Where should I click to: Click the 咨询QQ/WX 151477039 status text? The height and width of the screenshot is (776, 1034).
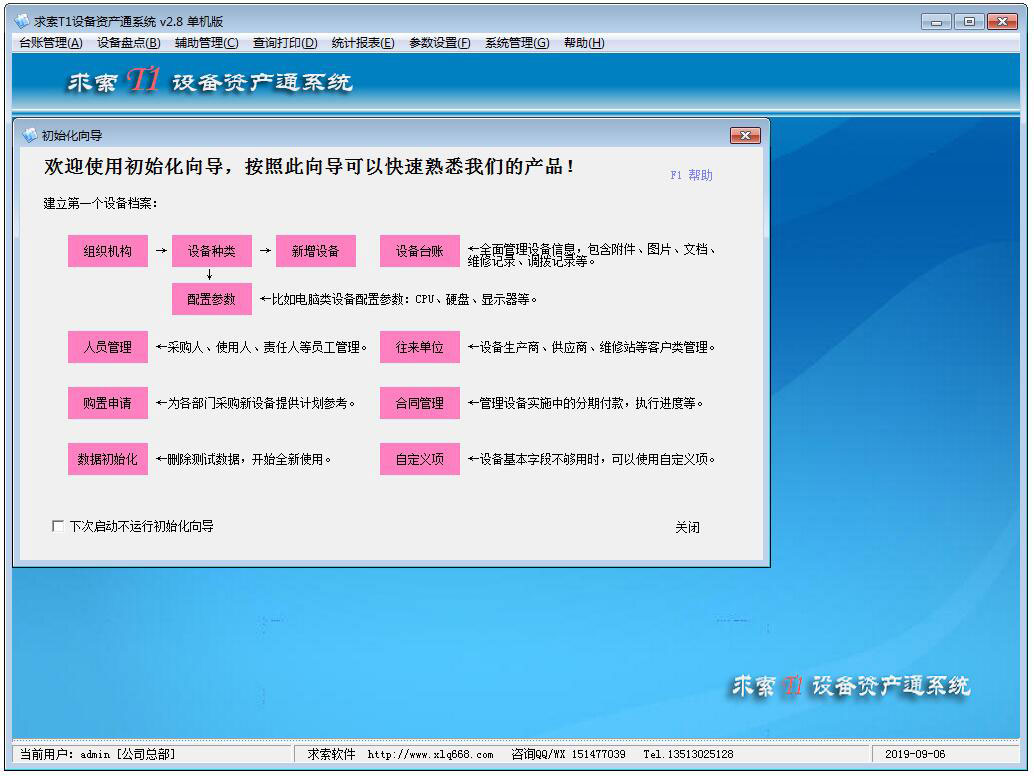[x=568, y=754]
